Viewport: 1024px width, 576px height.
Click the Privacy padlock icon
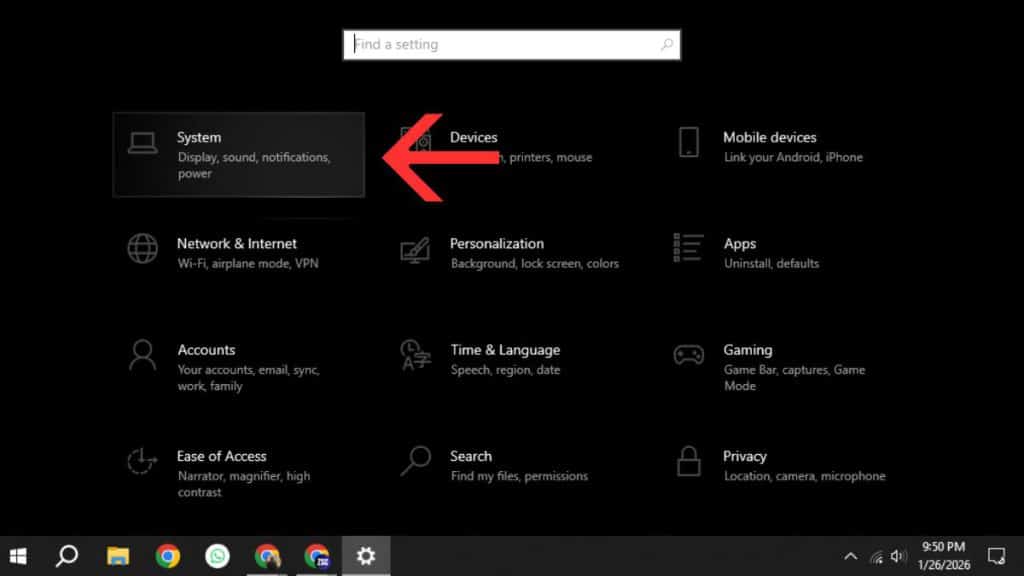(688, 461)
